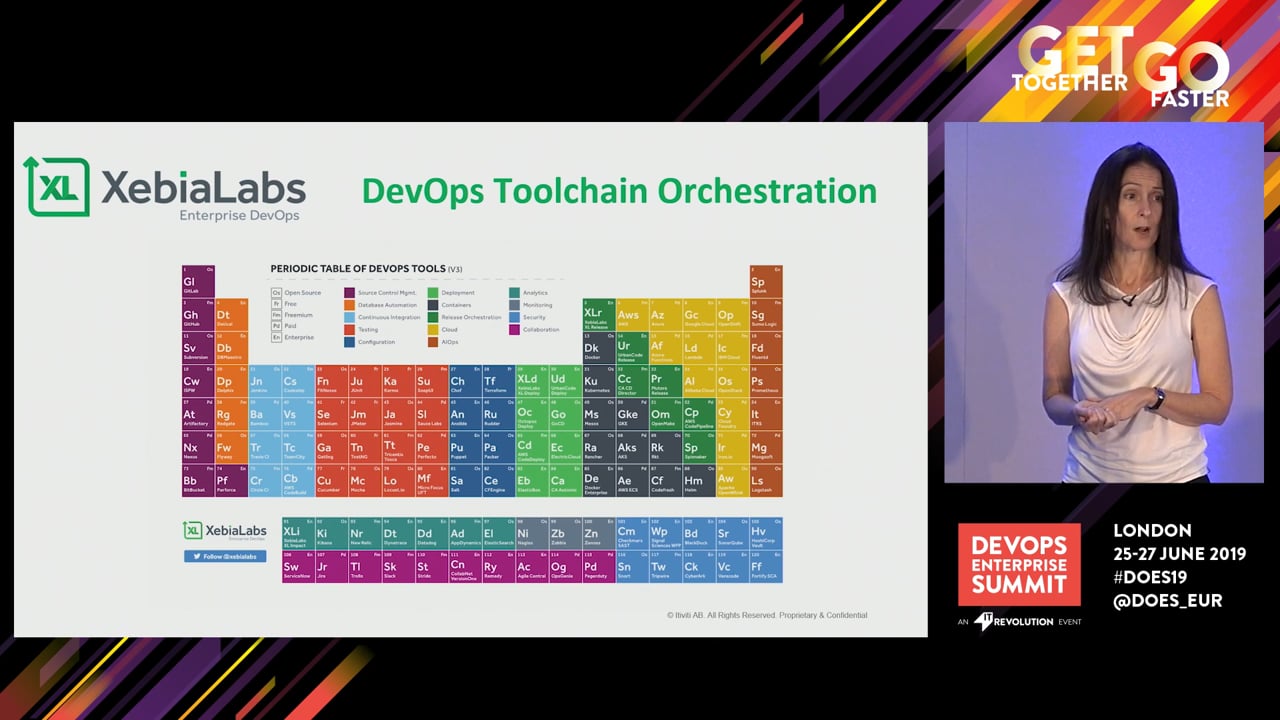
Task: Select the Gl GitLab cell
Action: pos(198,281)
